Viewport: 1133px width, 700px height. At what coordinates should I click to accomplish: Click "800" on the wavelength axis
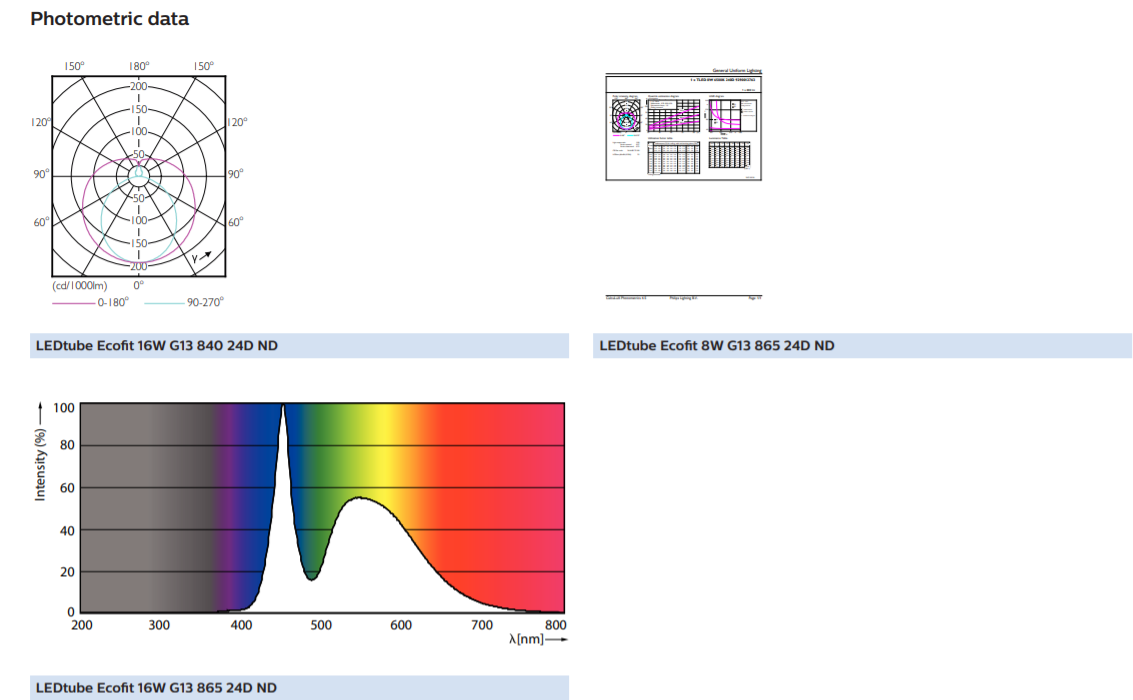(x=556, y=626)
